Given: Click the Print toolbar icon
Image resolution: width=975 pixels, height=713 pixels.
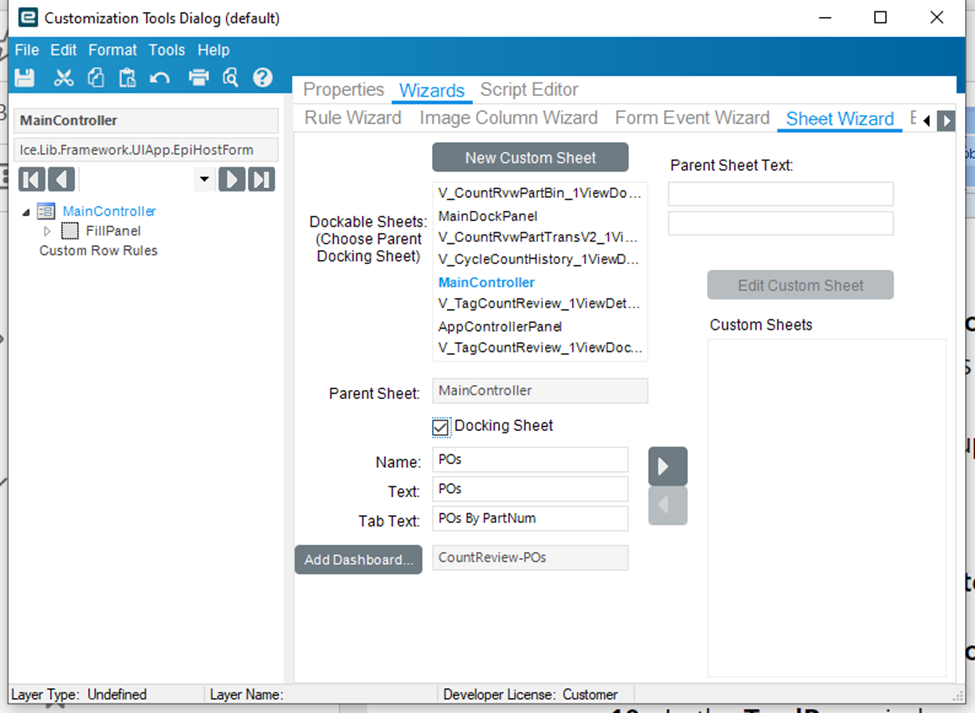Looking at the screenshot, I should pyautogui.click(x=198, y=78).
